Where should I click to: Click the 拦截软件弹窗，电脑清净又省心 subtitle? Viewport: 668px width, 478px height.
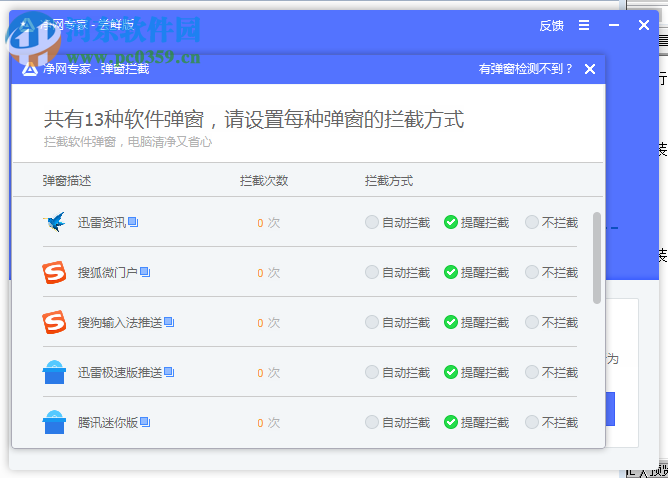[127, 141]
